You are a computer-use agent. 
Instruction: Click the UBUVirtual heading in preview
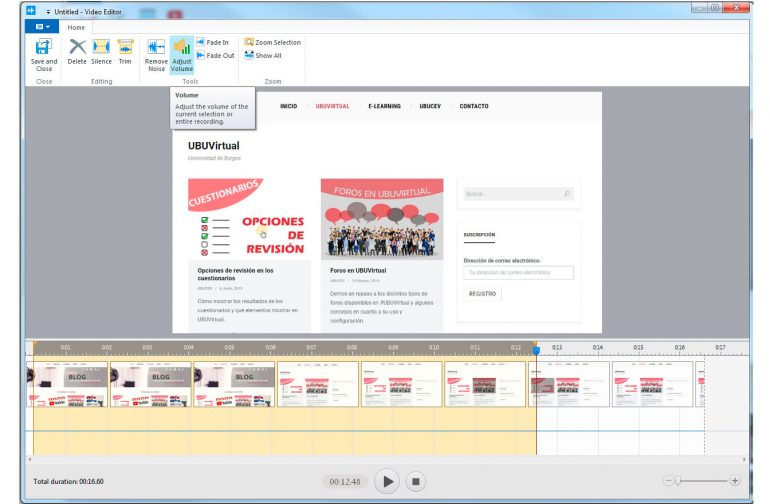[x=214, y=146]
